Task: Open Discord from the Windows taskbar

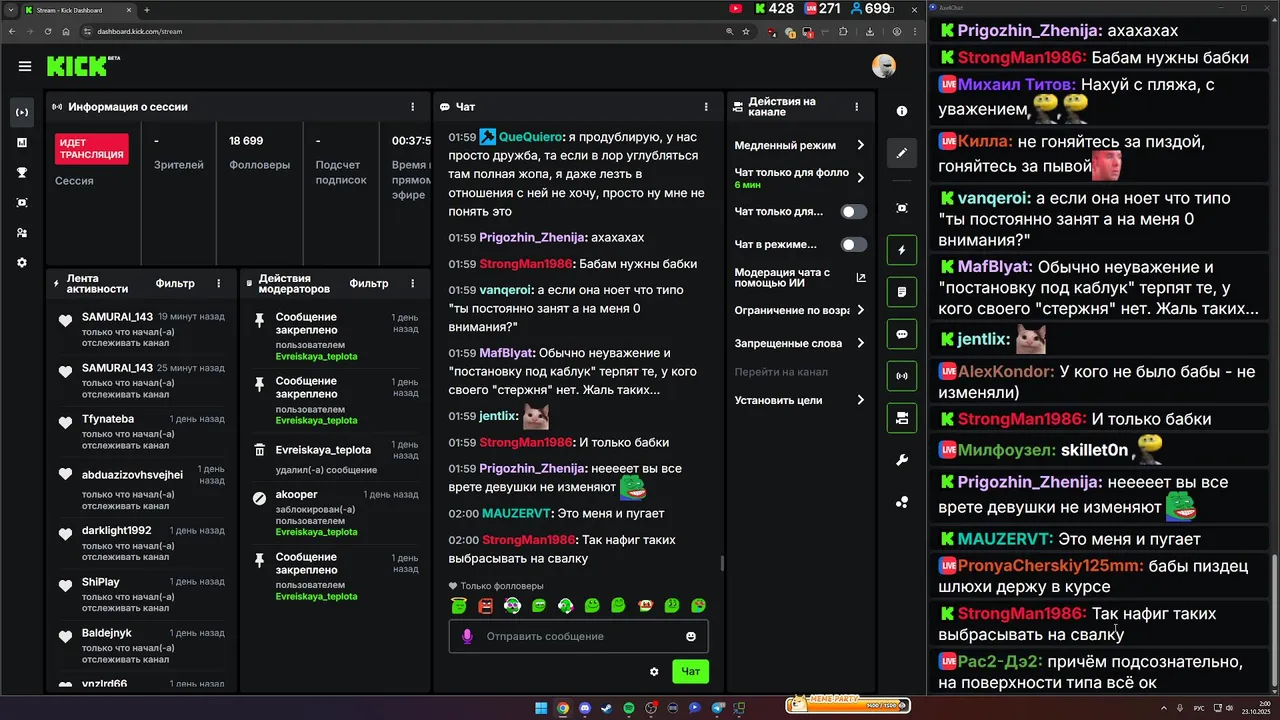Action: pyautogui.click(x=584, y=708)
